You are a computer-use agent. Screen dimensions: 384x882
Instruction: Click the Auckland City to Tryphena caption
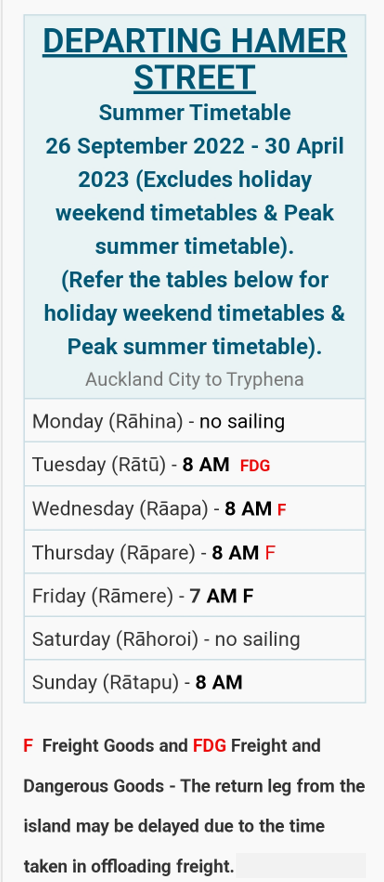[x=195, y=379]
